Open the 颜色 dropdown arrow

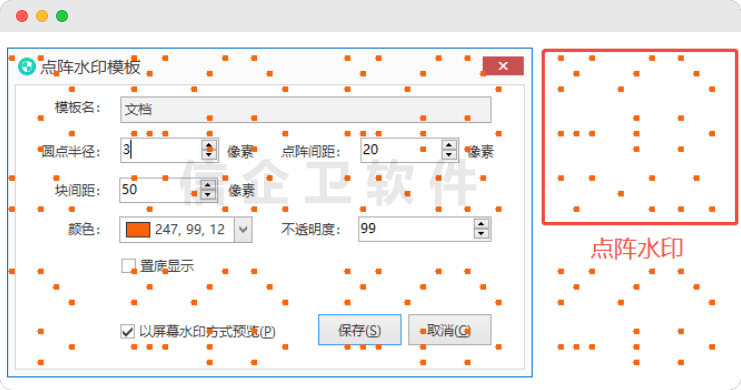tap(243, 230)
